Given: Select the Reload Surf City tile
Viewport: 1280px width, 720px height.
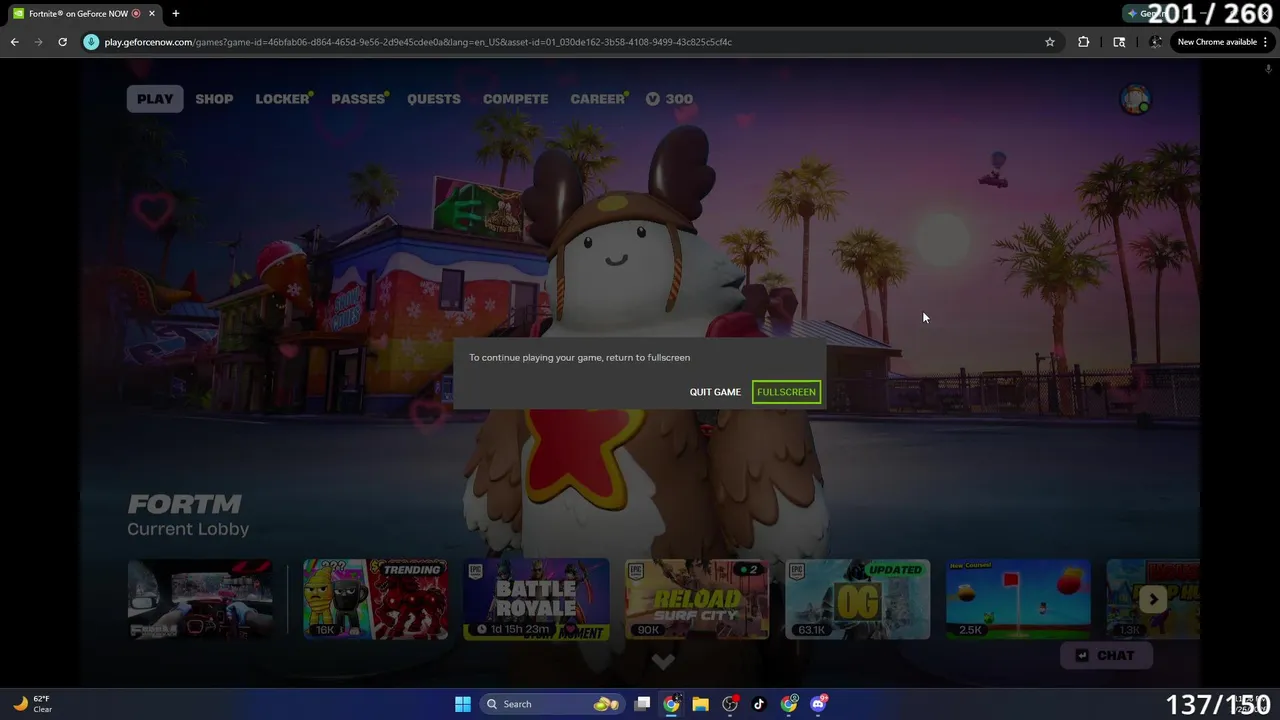Looking at the screenshot, I should click(697, 599).
